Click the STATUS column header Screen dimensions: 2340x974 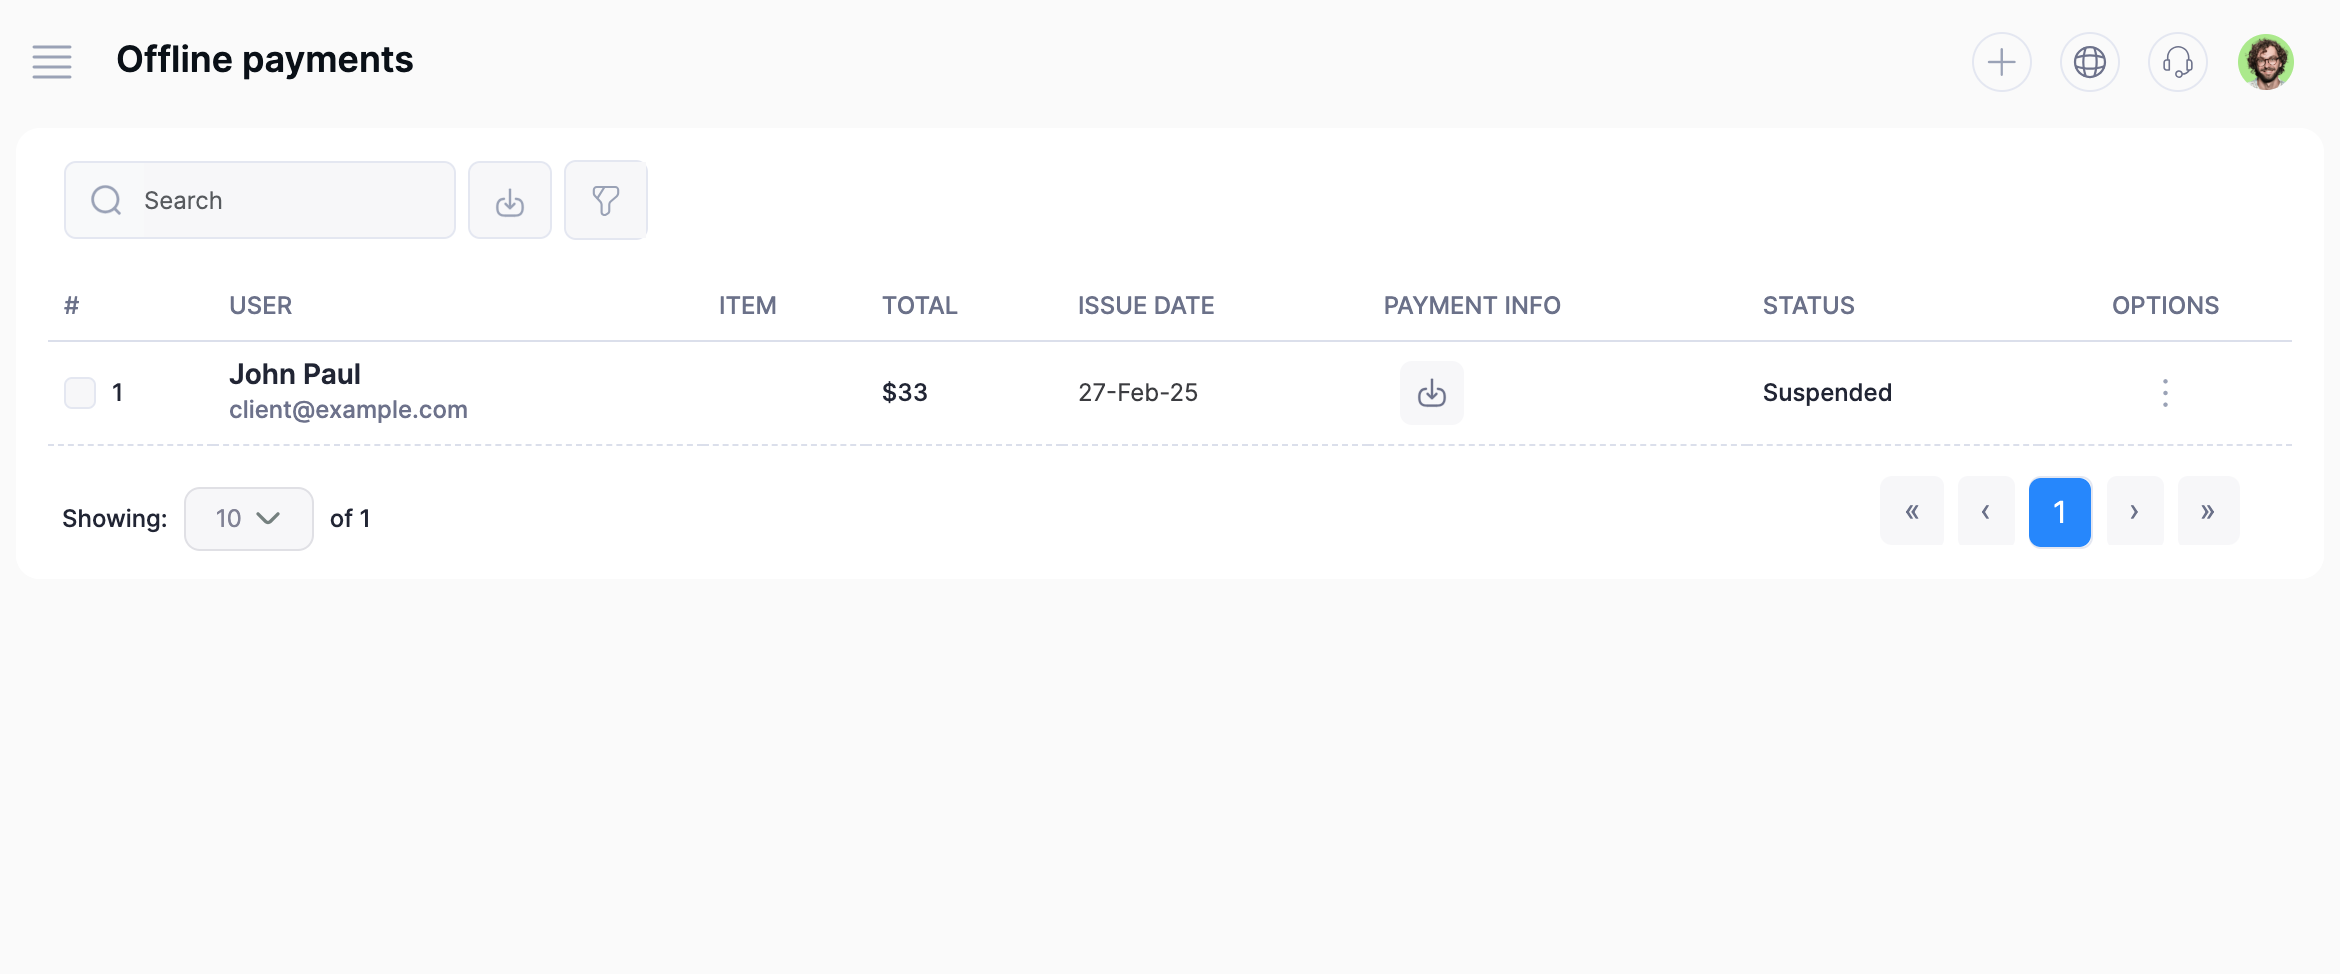point(1808,306)
